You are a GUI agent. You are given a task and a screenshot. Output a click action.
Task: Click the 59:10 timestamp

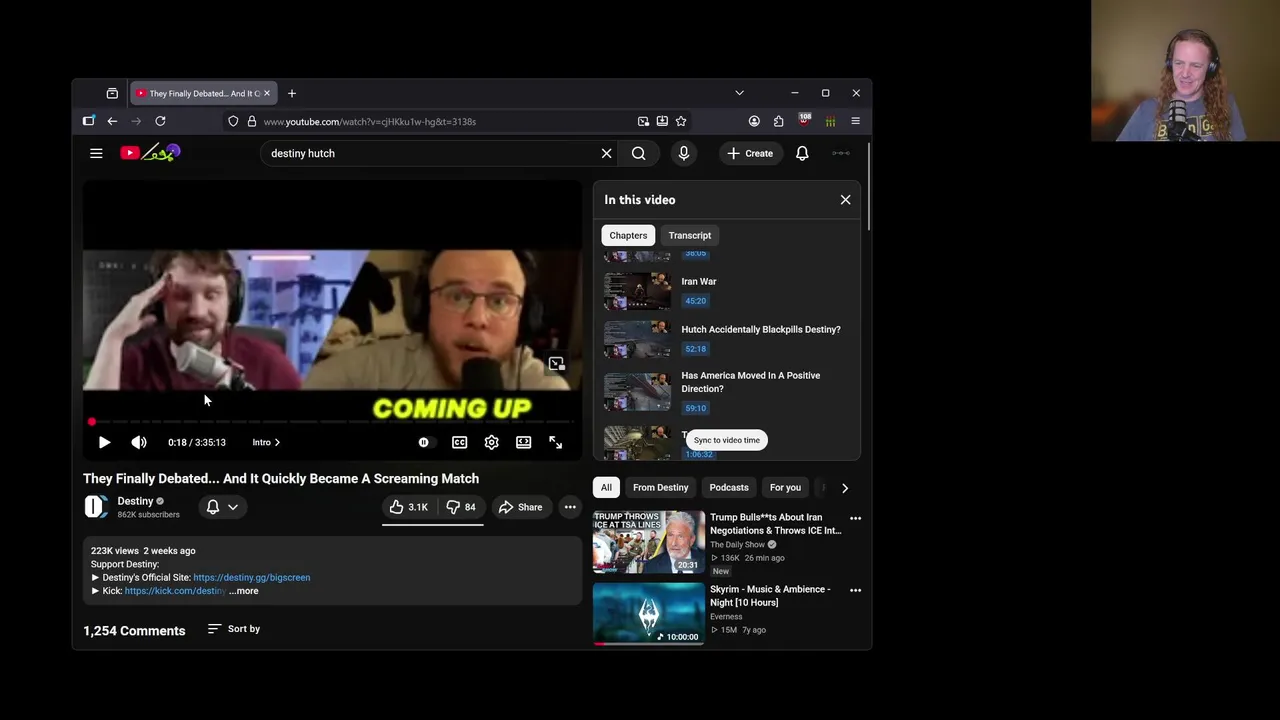click(x=695, y=408)
